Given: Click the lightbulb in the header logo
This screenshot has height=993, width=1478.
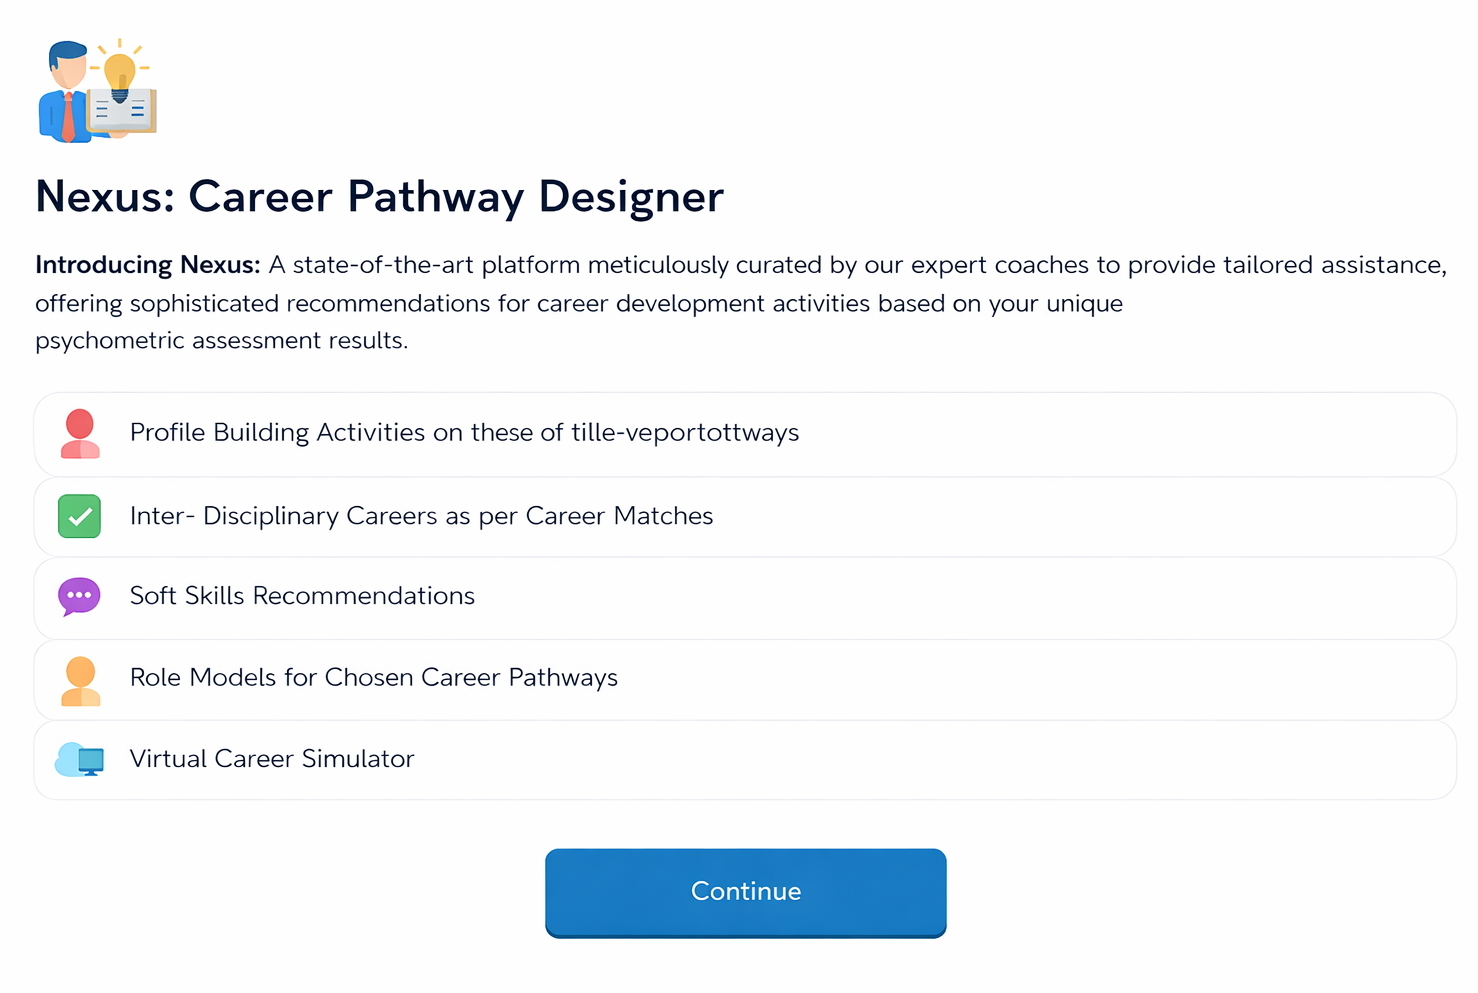Looking at the screenshot, I should tap(120, 72).
